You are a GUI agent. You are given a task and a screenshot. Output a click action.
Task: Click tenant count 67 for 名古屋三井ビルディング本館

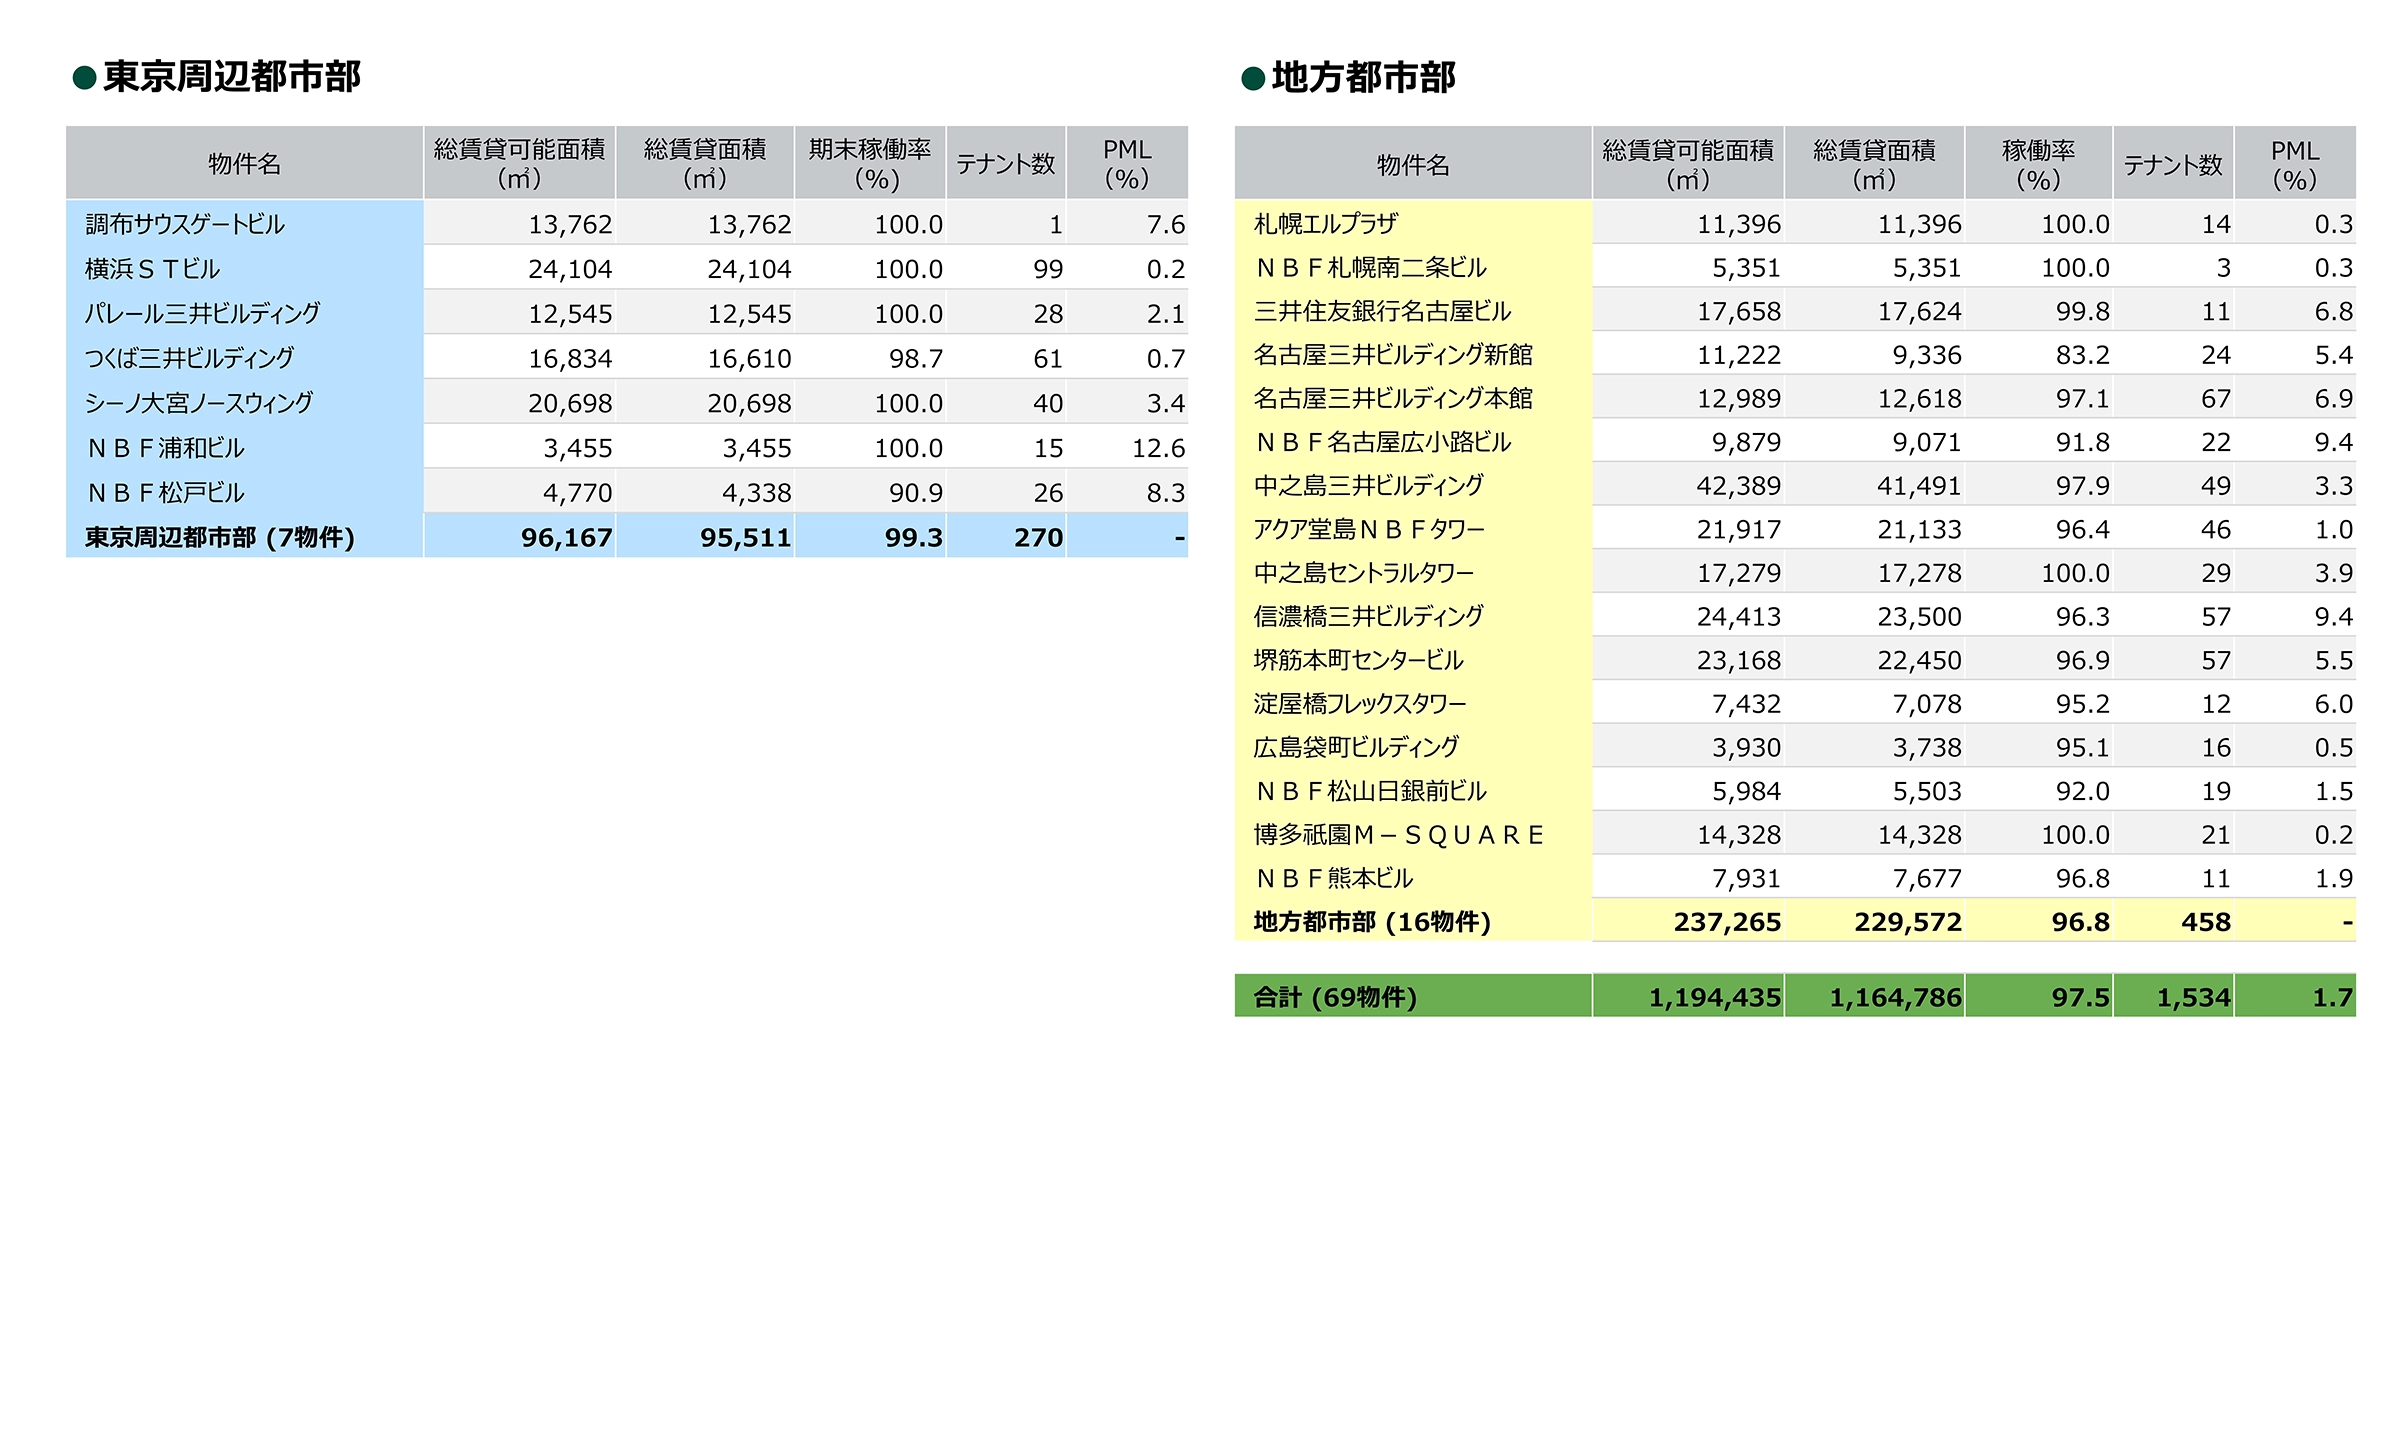pyautogui.click(x=2215, y=398)
